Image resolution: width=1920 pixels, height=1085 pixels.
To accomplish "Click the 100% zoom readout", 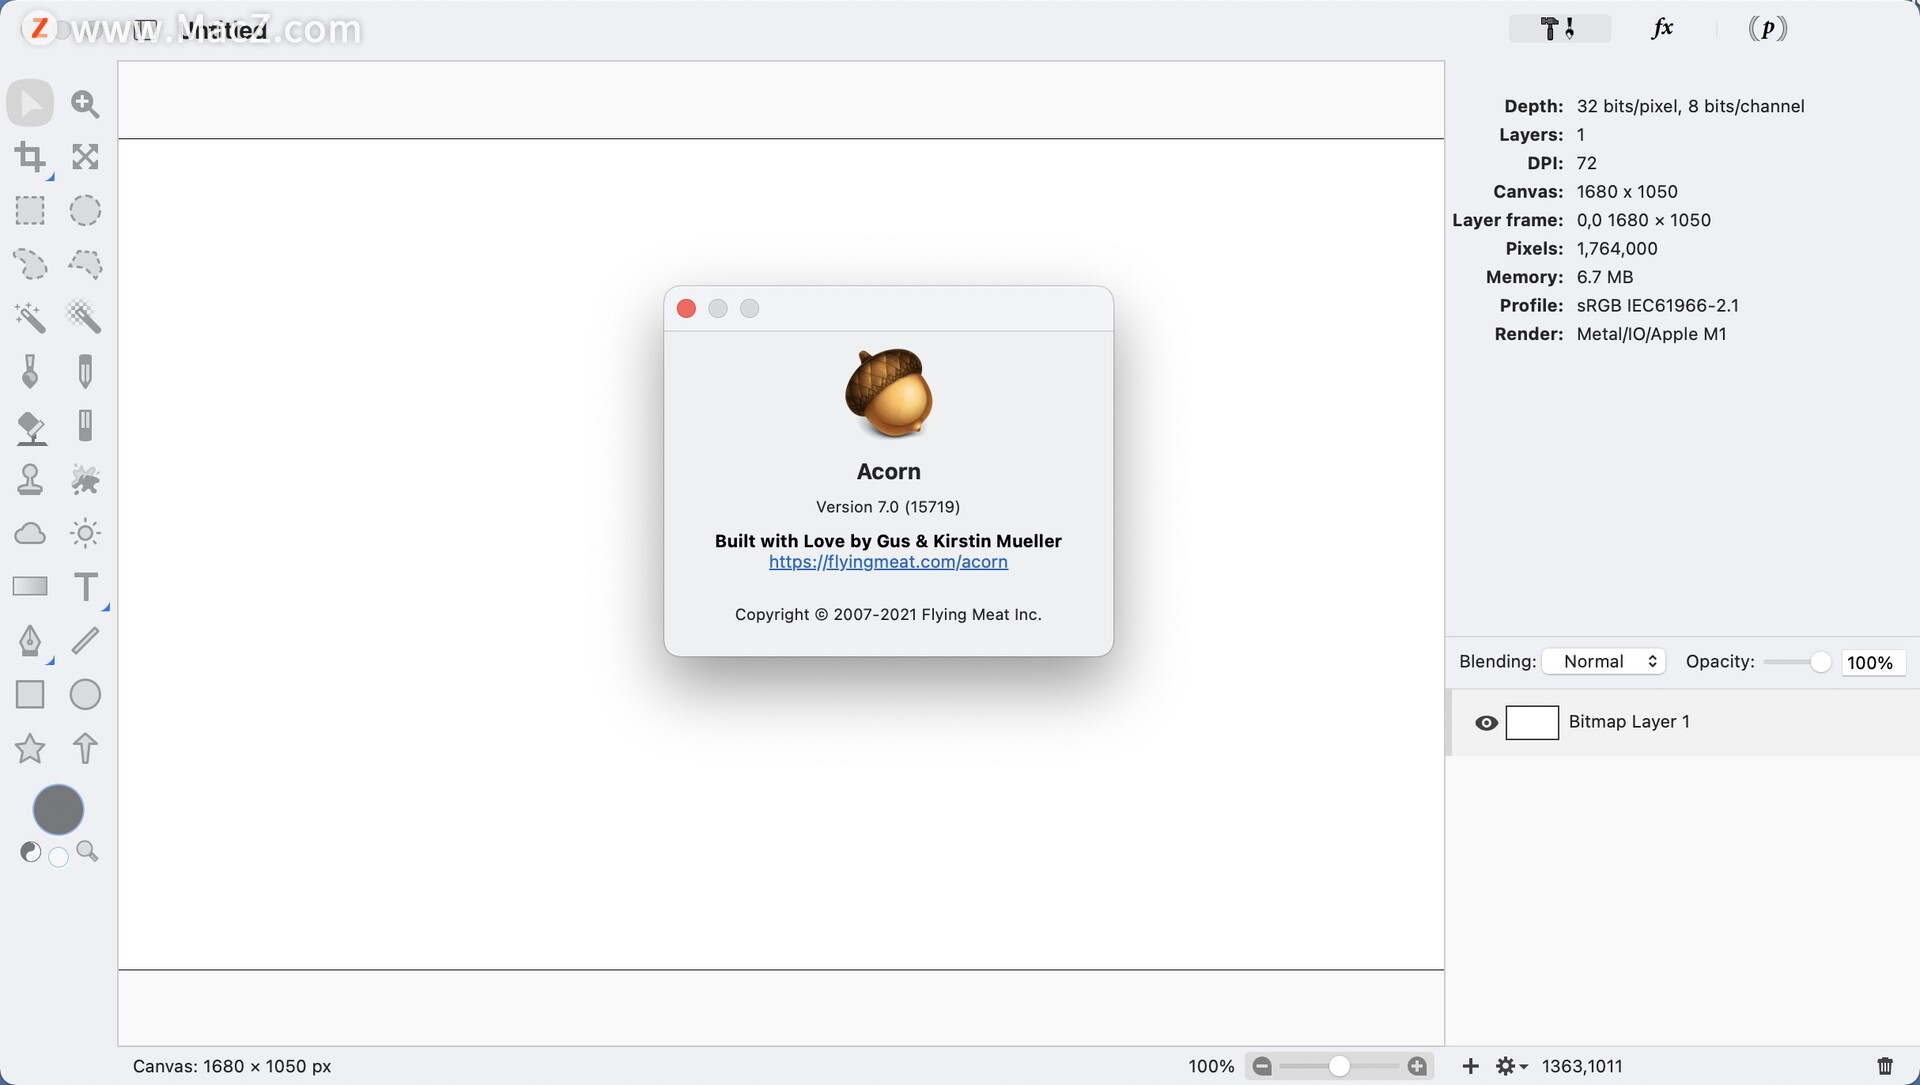I will [1211, 1066].
